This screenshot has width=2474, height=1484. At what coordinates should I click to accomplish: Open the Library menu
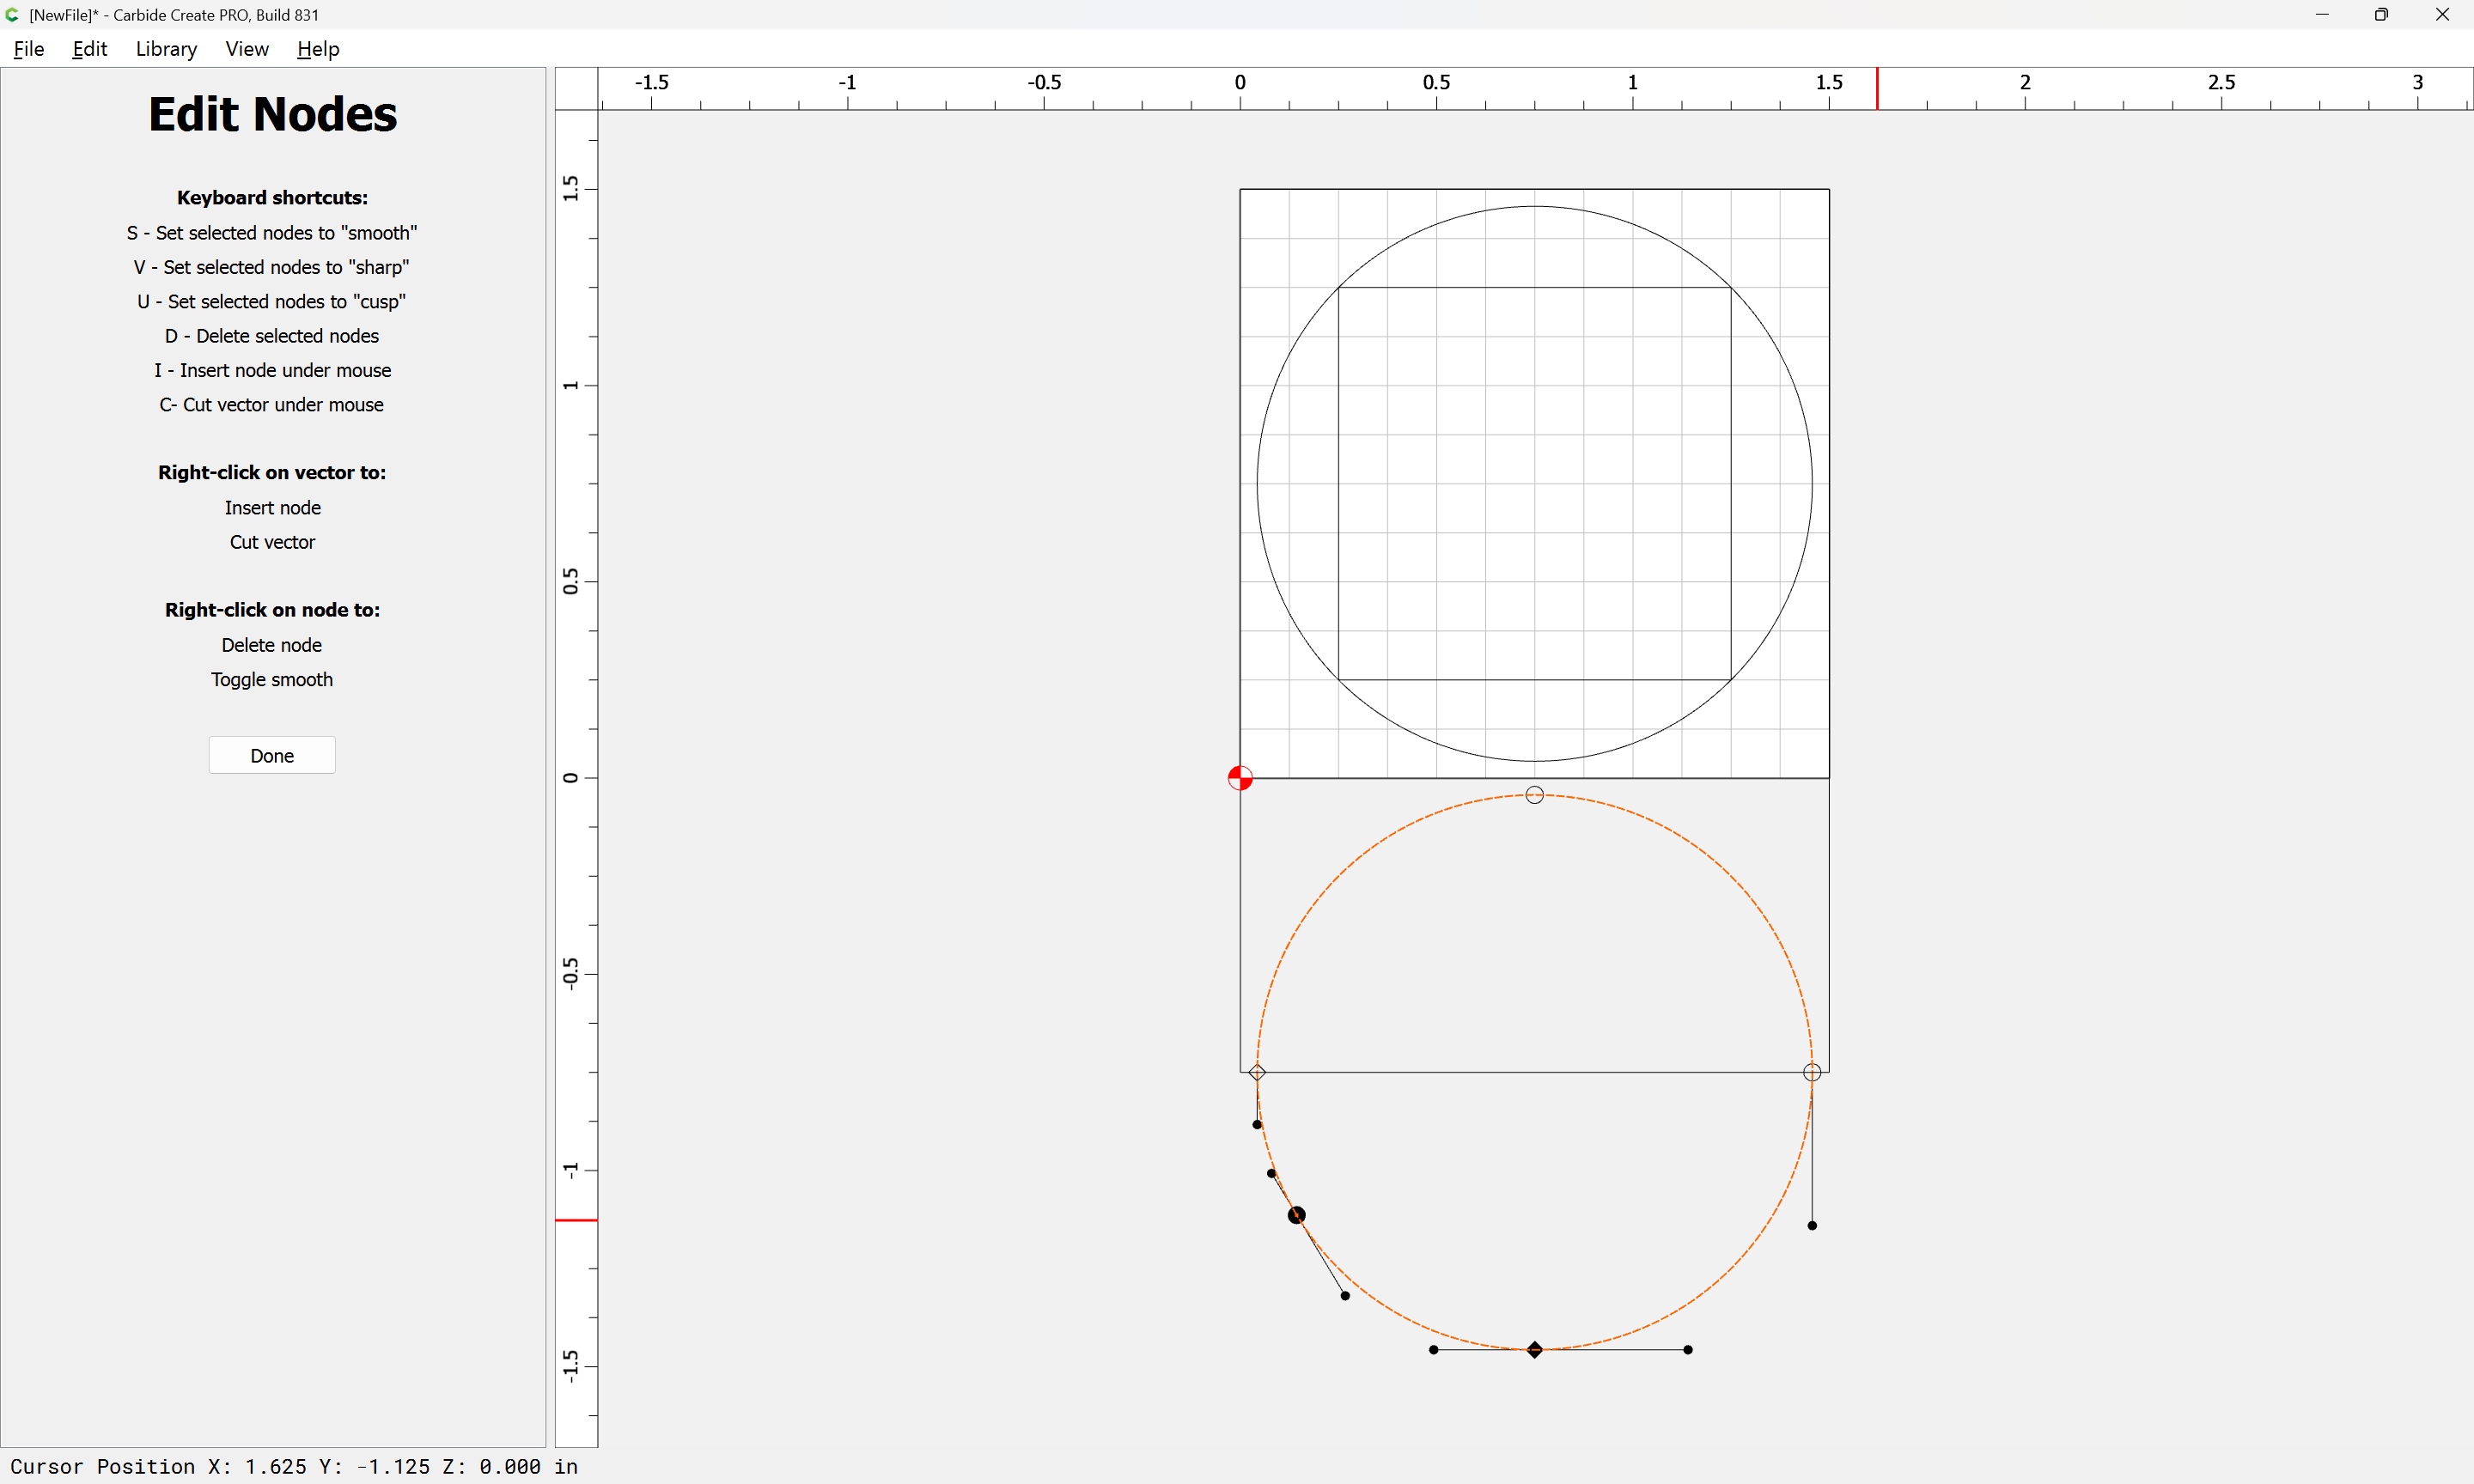[x=166, y=49]
